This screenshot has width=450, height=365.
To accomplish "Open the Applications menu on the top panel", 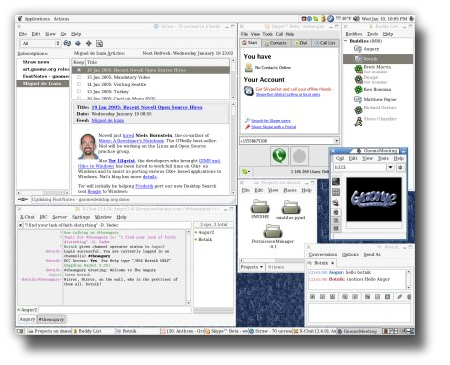I will point(37,19).
